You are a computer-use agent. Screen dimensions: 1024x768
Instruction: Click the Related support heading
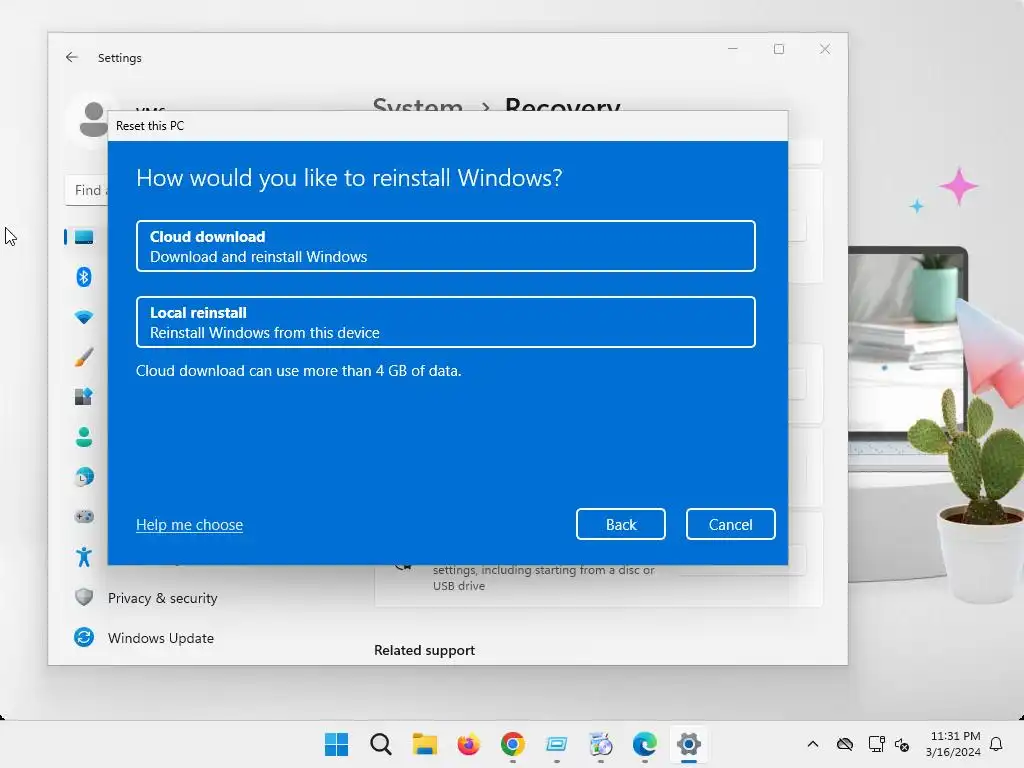424,650
